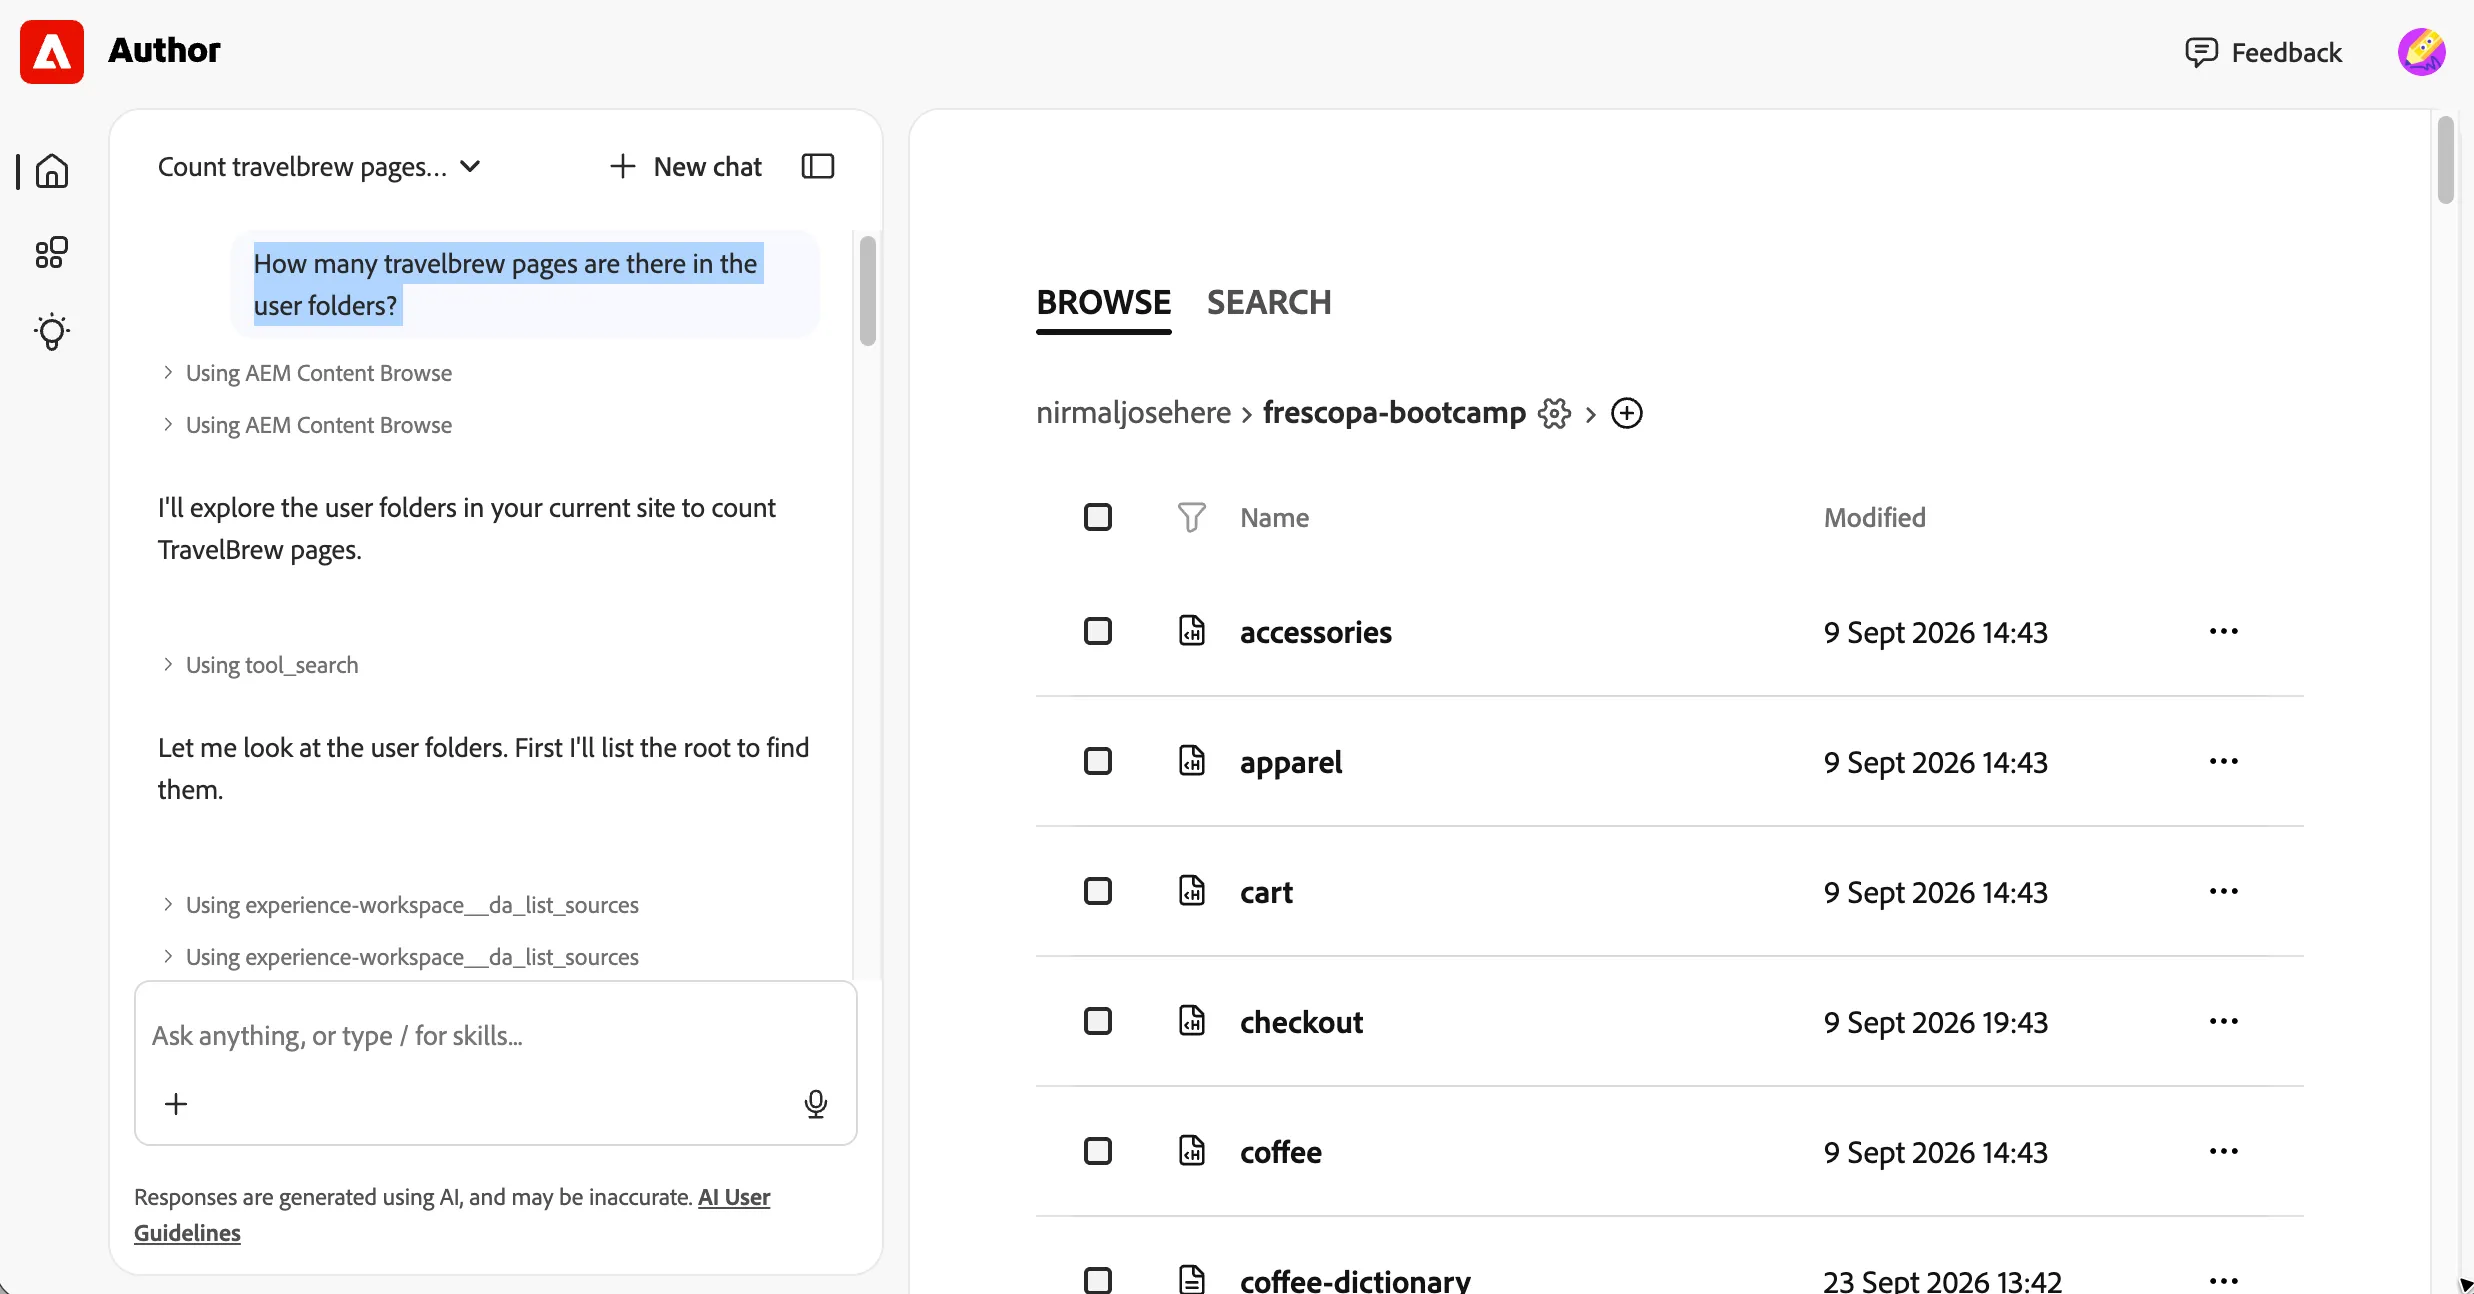Tick the select-all checkbox in header
The image size is (2474, 1294).
(1098, 517)
